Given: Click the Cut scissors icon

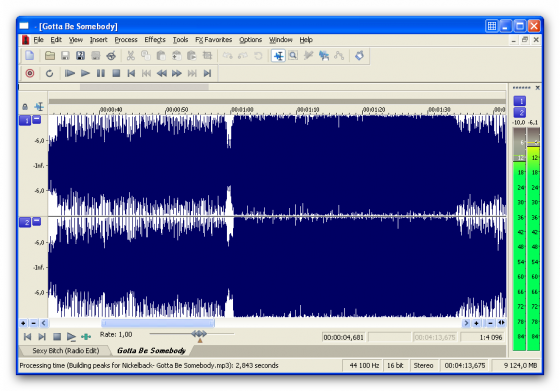Looking at the screenshot, I should [130, 56].
